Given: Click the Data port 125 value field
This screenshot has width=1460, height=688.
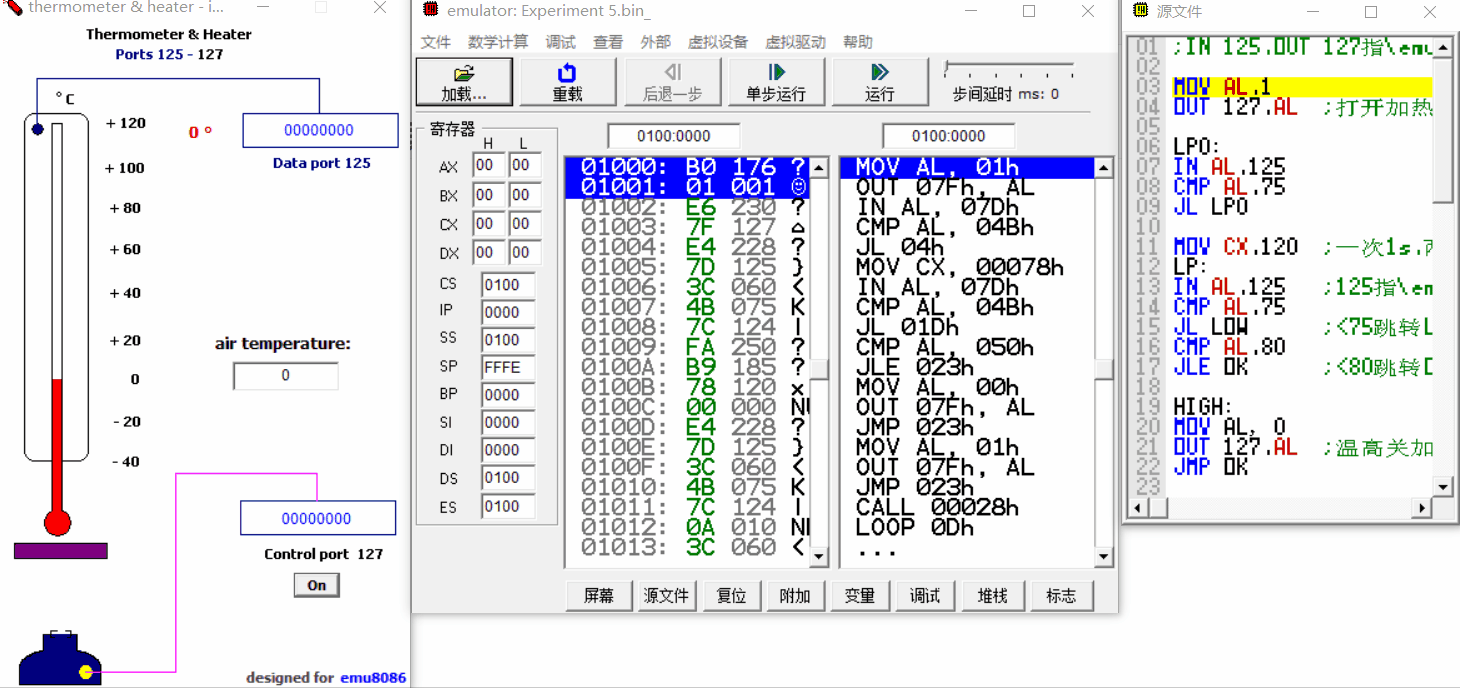Looking at the screenshot, I should [320, 130].
